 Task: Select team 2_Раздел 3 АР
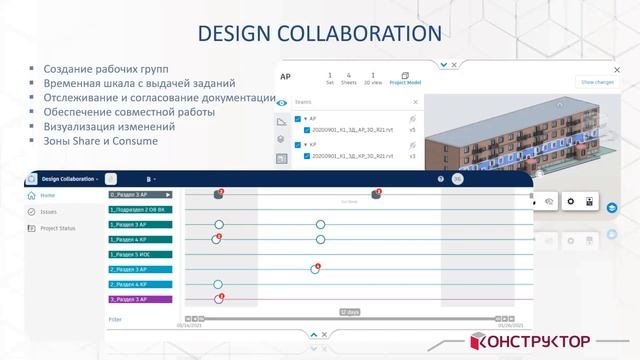pyautogui.click(x=140, y=270)
